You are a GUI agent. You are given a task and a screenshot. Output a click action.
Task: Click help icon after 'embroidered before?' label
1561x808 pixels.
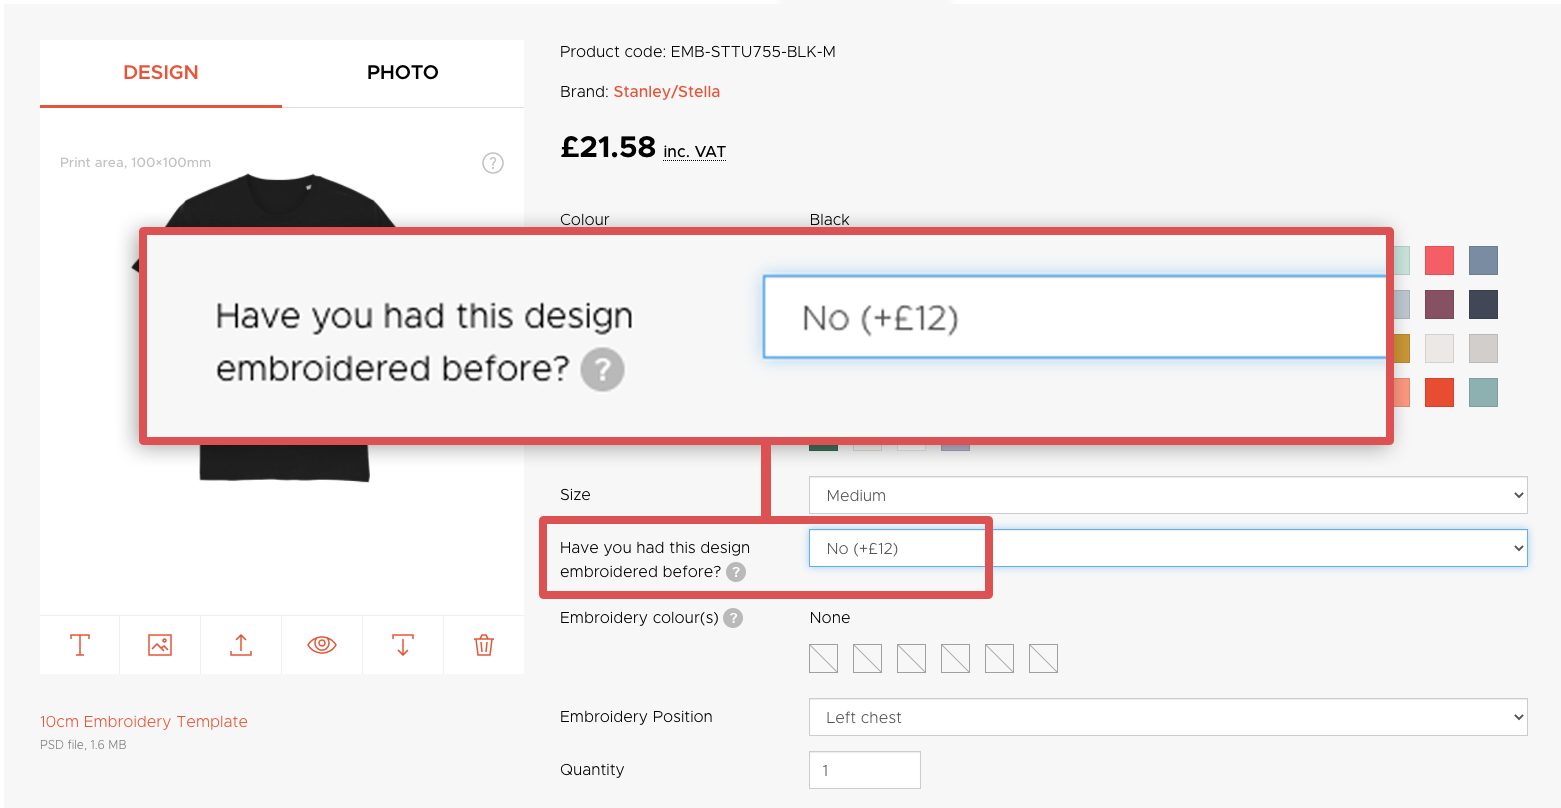[x=736, y=572]
